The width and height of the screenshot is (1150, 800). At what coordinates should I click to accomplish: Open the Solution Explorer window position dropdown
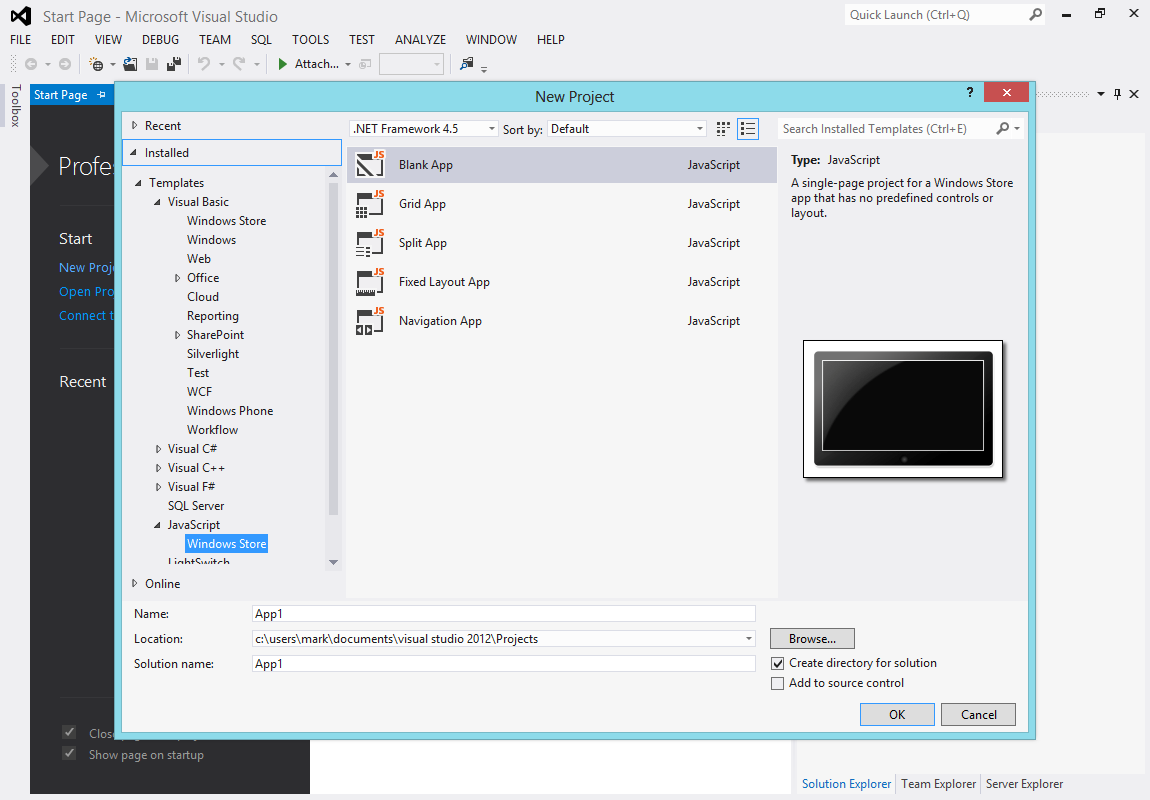pyautogui.click(x=1100, y=94)
